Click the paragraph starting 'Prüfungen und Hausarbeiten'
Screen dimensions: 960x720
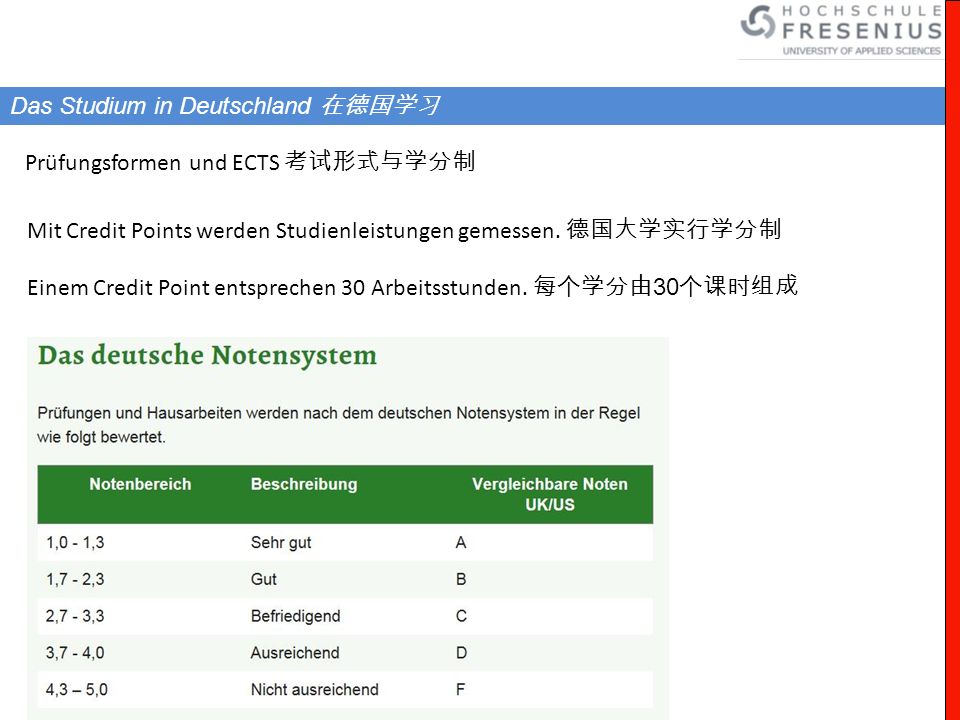pyautogui.click(x=339, y=425)
